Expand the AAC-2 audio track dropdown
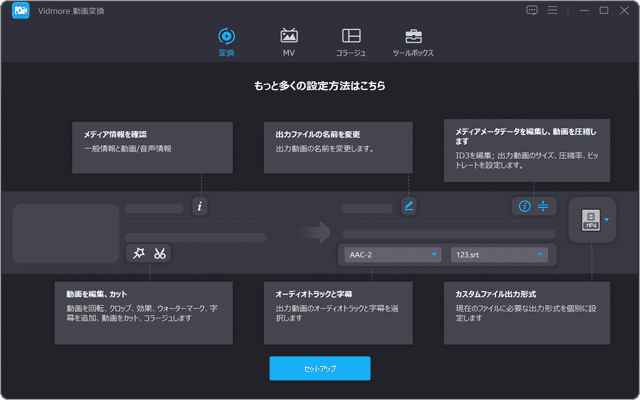 (434, 255)
